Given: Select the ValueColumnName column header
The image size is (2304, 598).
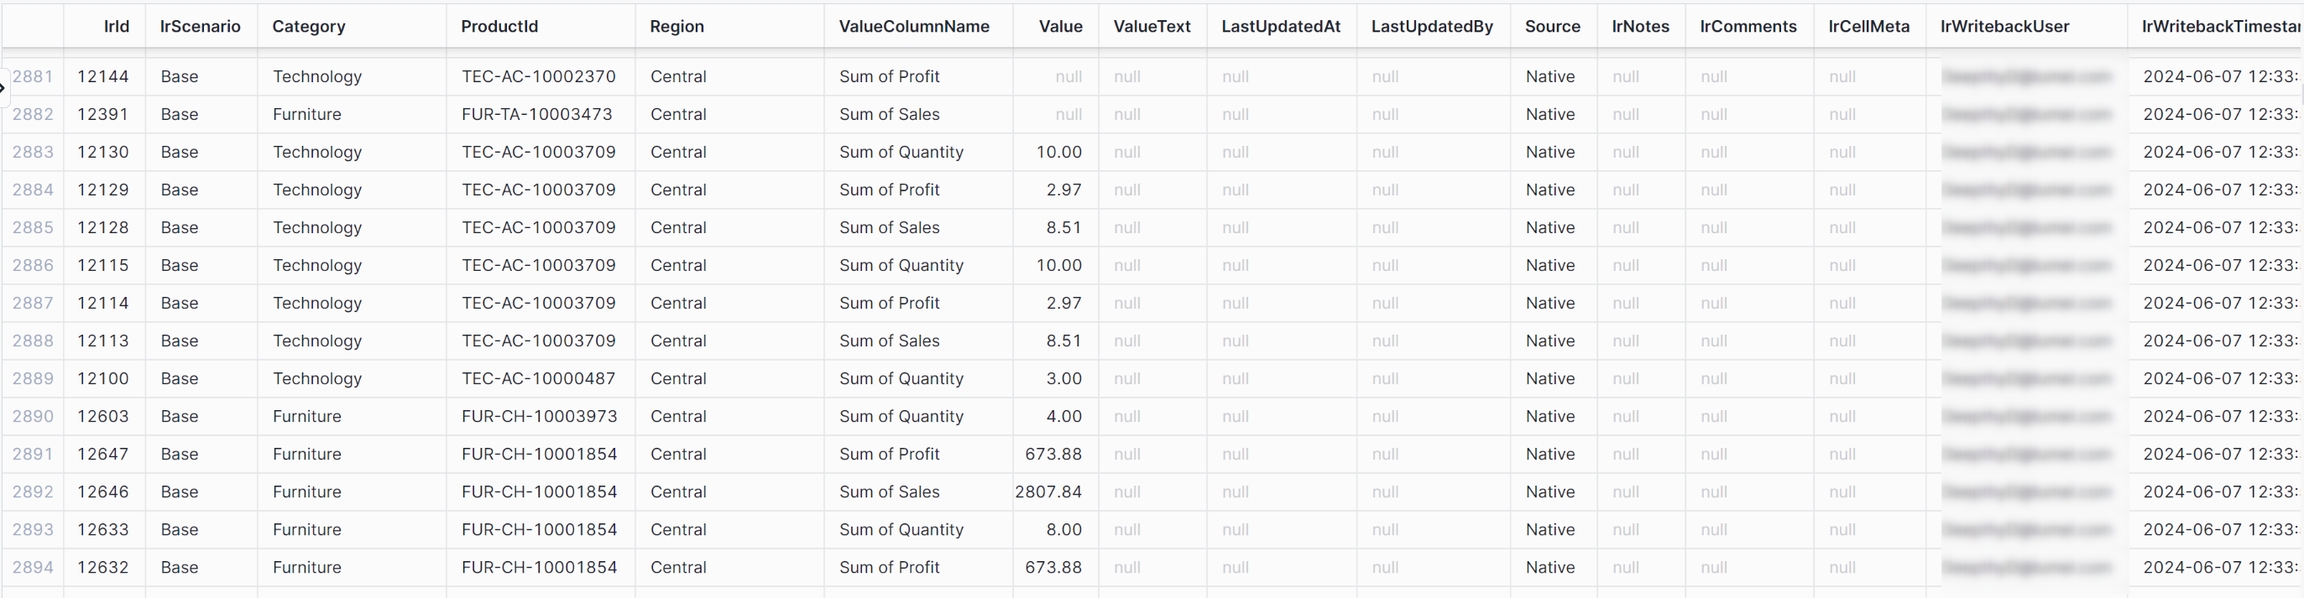Looking at the screenshot, I should (914, 27).
